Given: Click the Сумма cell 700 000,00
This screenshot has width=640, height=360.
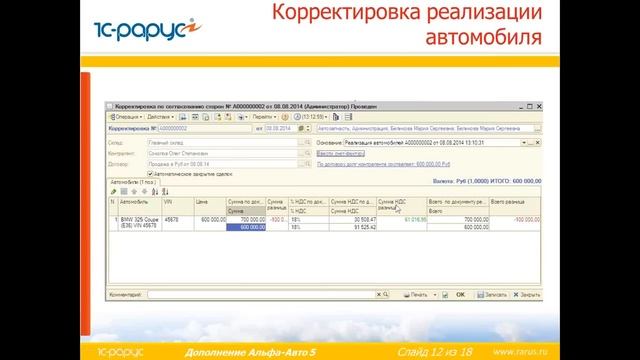Looking at the screenshot, I should 246,220.
